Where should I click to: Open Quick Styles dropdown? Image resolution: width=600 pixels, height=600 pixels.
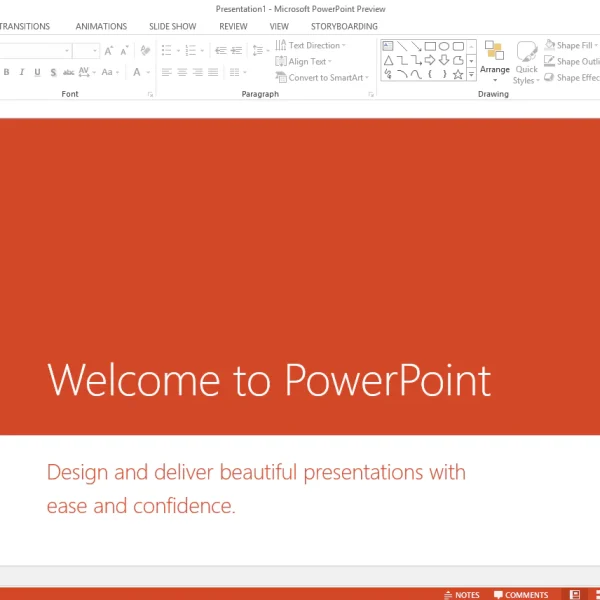pos(527,62)
